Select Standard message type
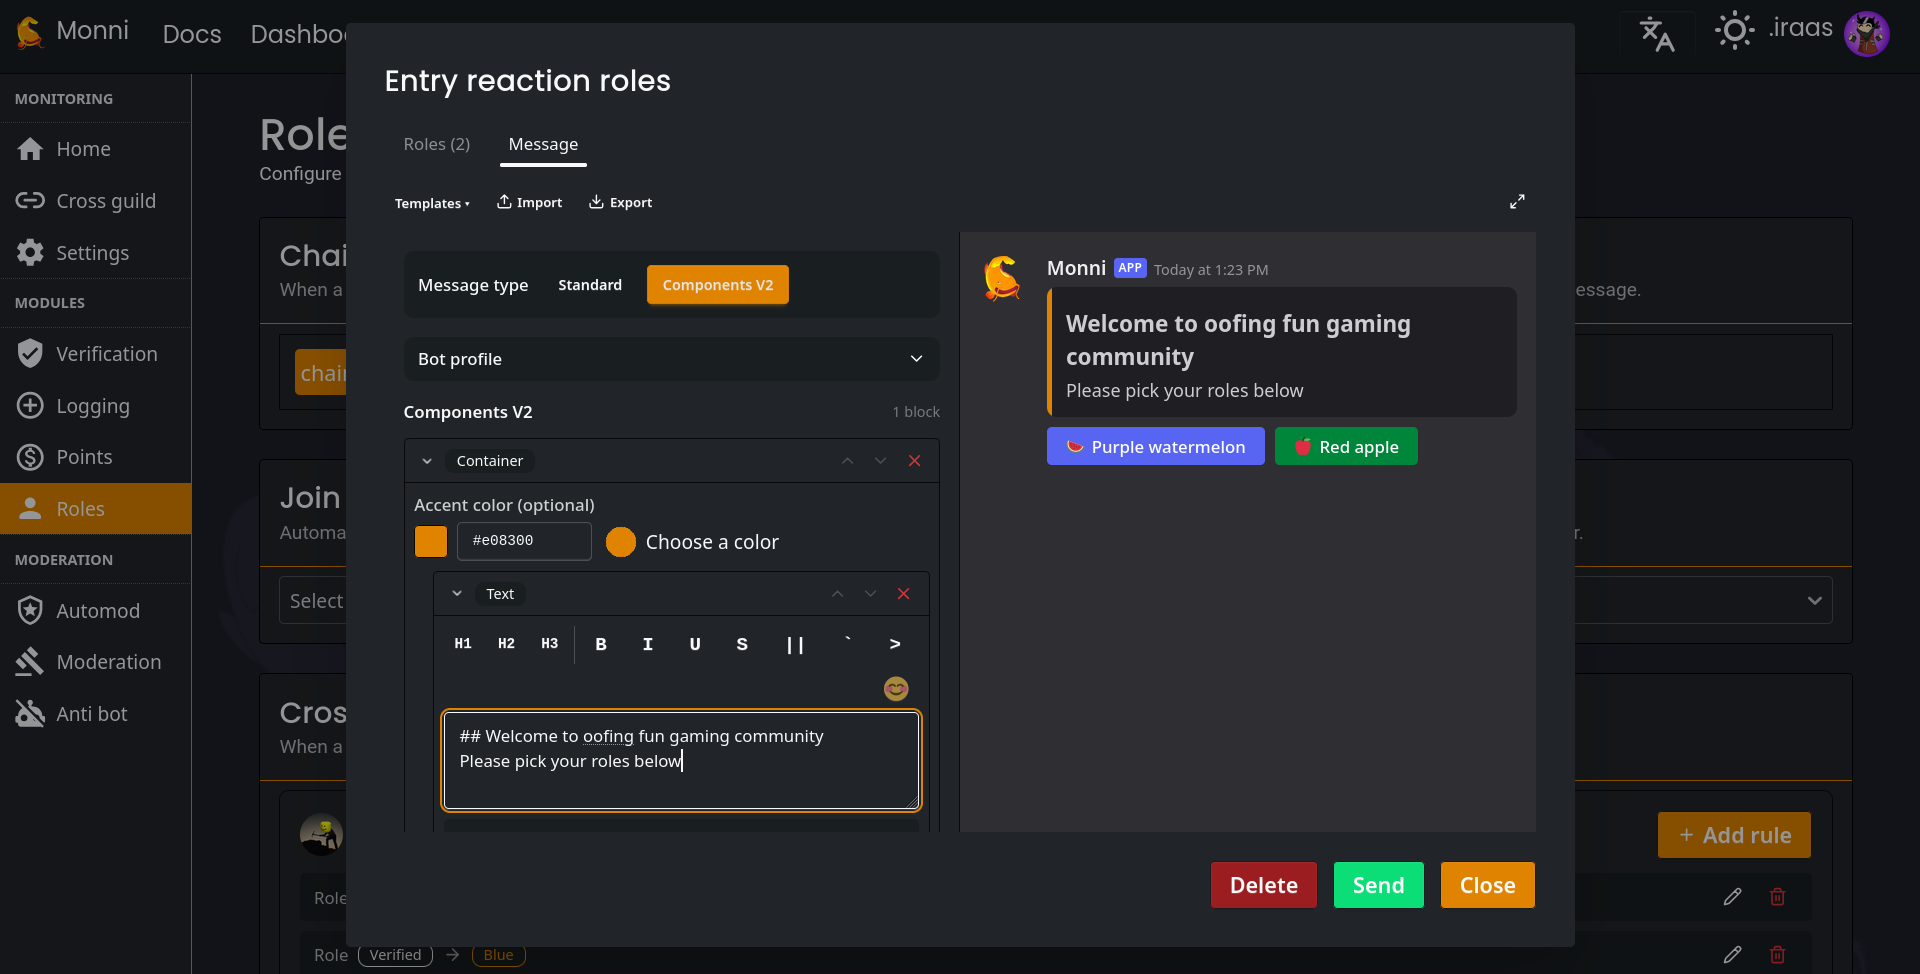 tap(589, 285)
